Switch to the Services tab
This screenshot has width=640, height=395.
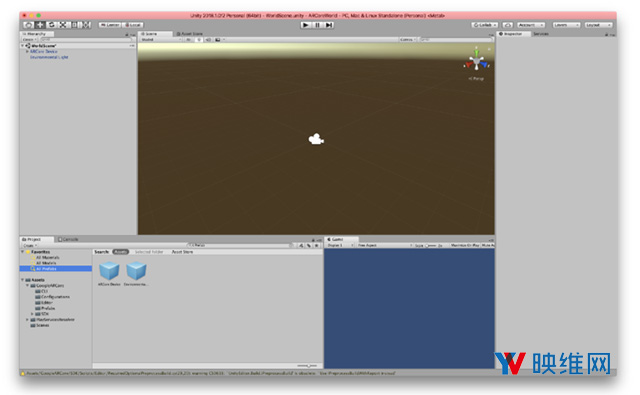[541, 34]
